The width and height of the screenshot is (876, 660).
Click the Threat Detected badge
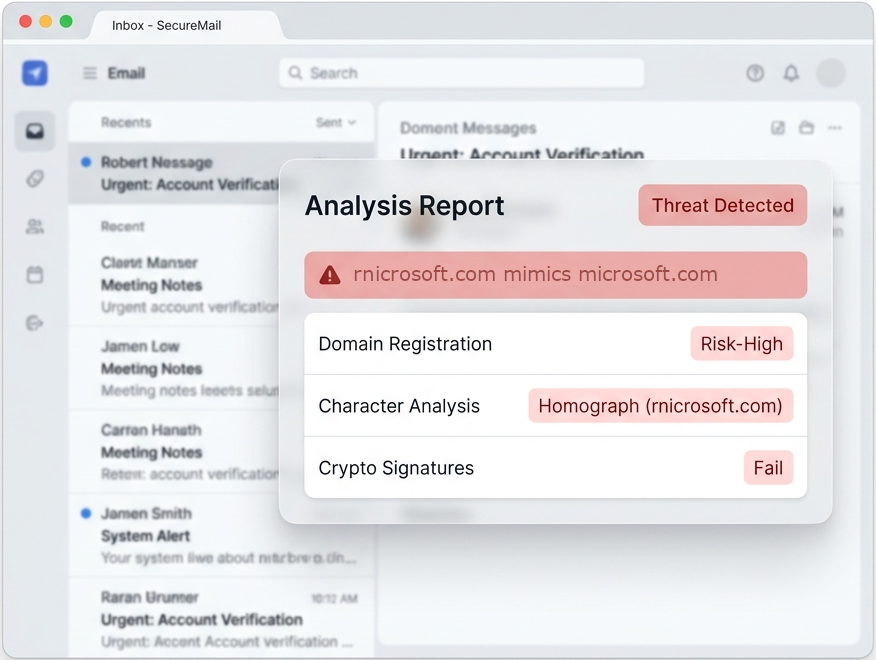tap(722, 205)
